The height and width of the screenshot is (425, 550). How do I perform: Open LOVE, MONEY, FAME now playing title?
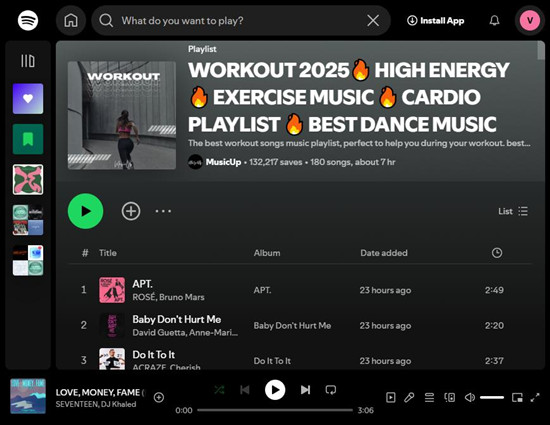point(100,392)
